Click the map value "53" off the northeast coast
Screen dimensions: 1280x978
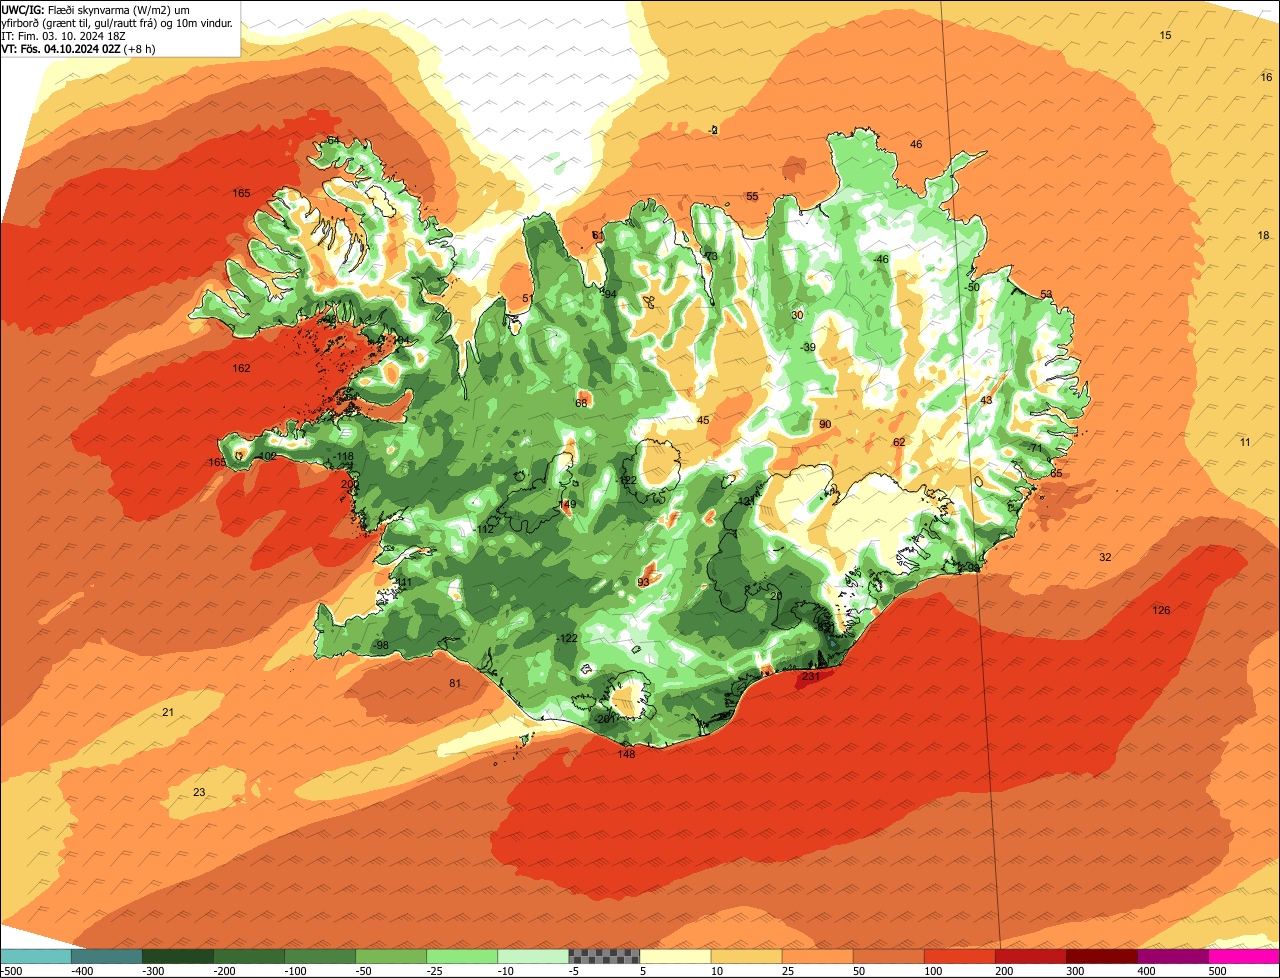pos(1046,294)
